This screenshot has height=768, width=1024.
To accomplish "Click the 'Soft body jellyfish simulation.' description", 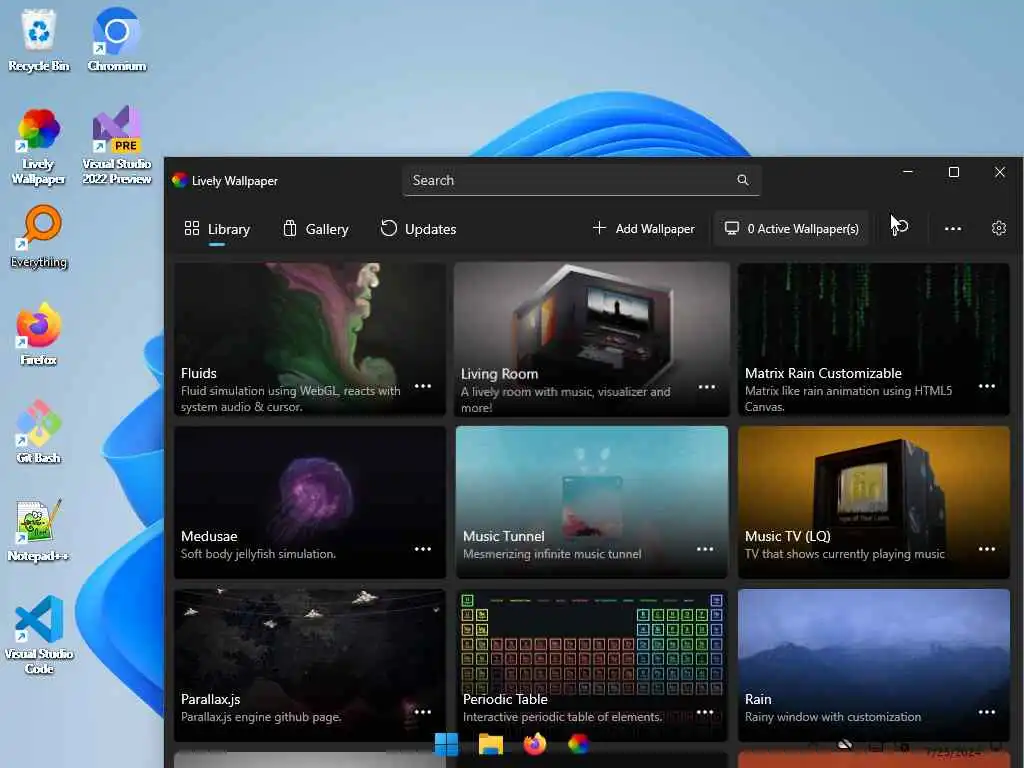I will [258, 554].
